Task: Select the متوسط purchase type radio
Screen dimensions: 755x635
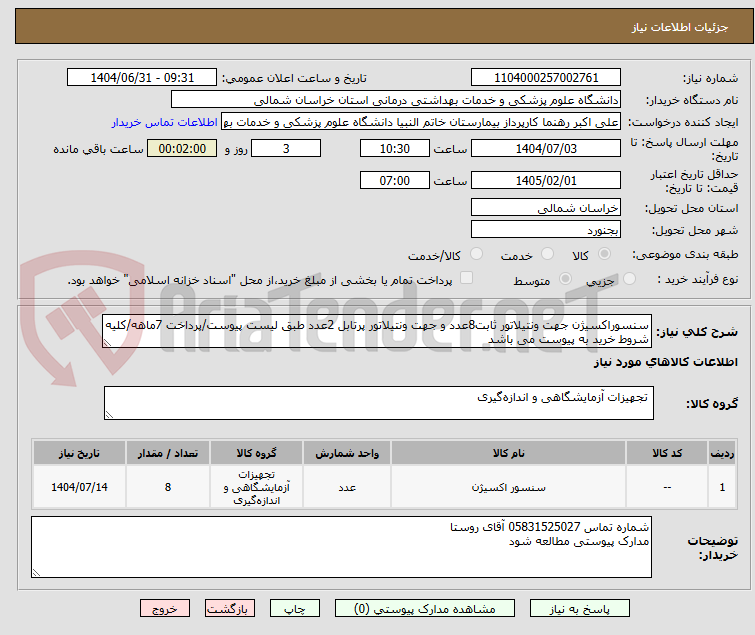Action: point(565,279)
